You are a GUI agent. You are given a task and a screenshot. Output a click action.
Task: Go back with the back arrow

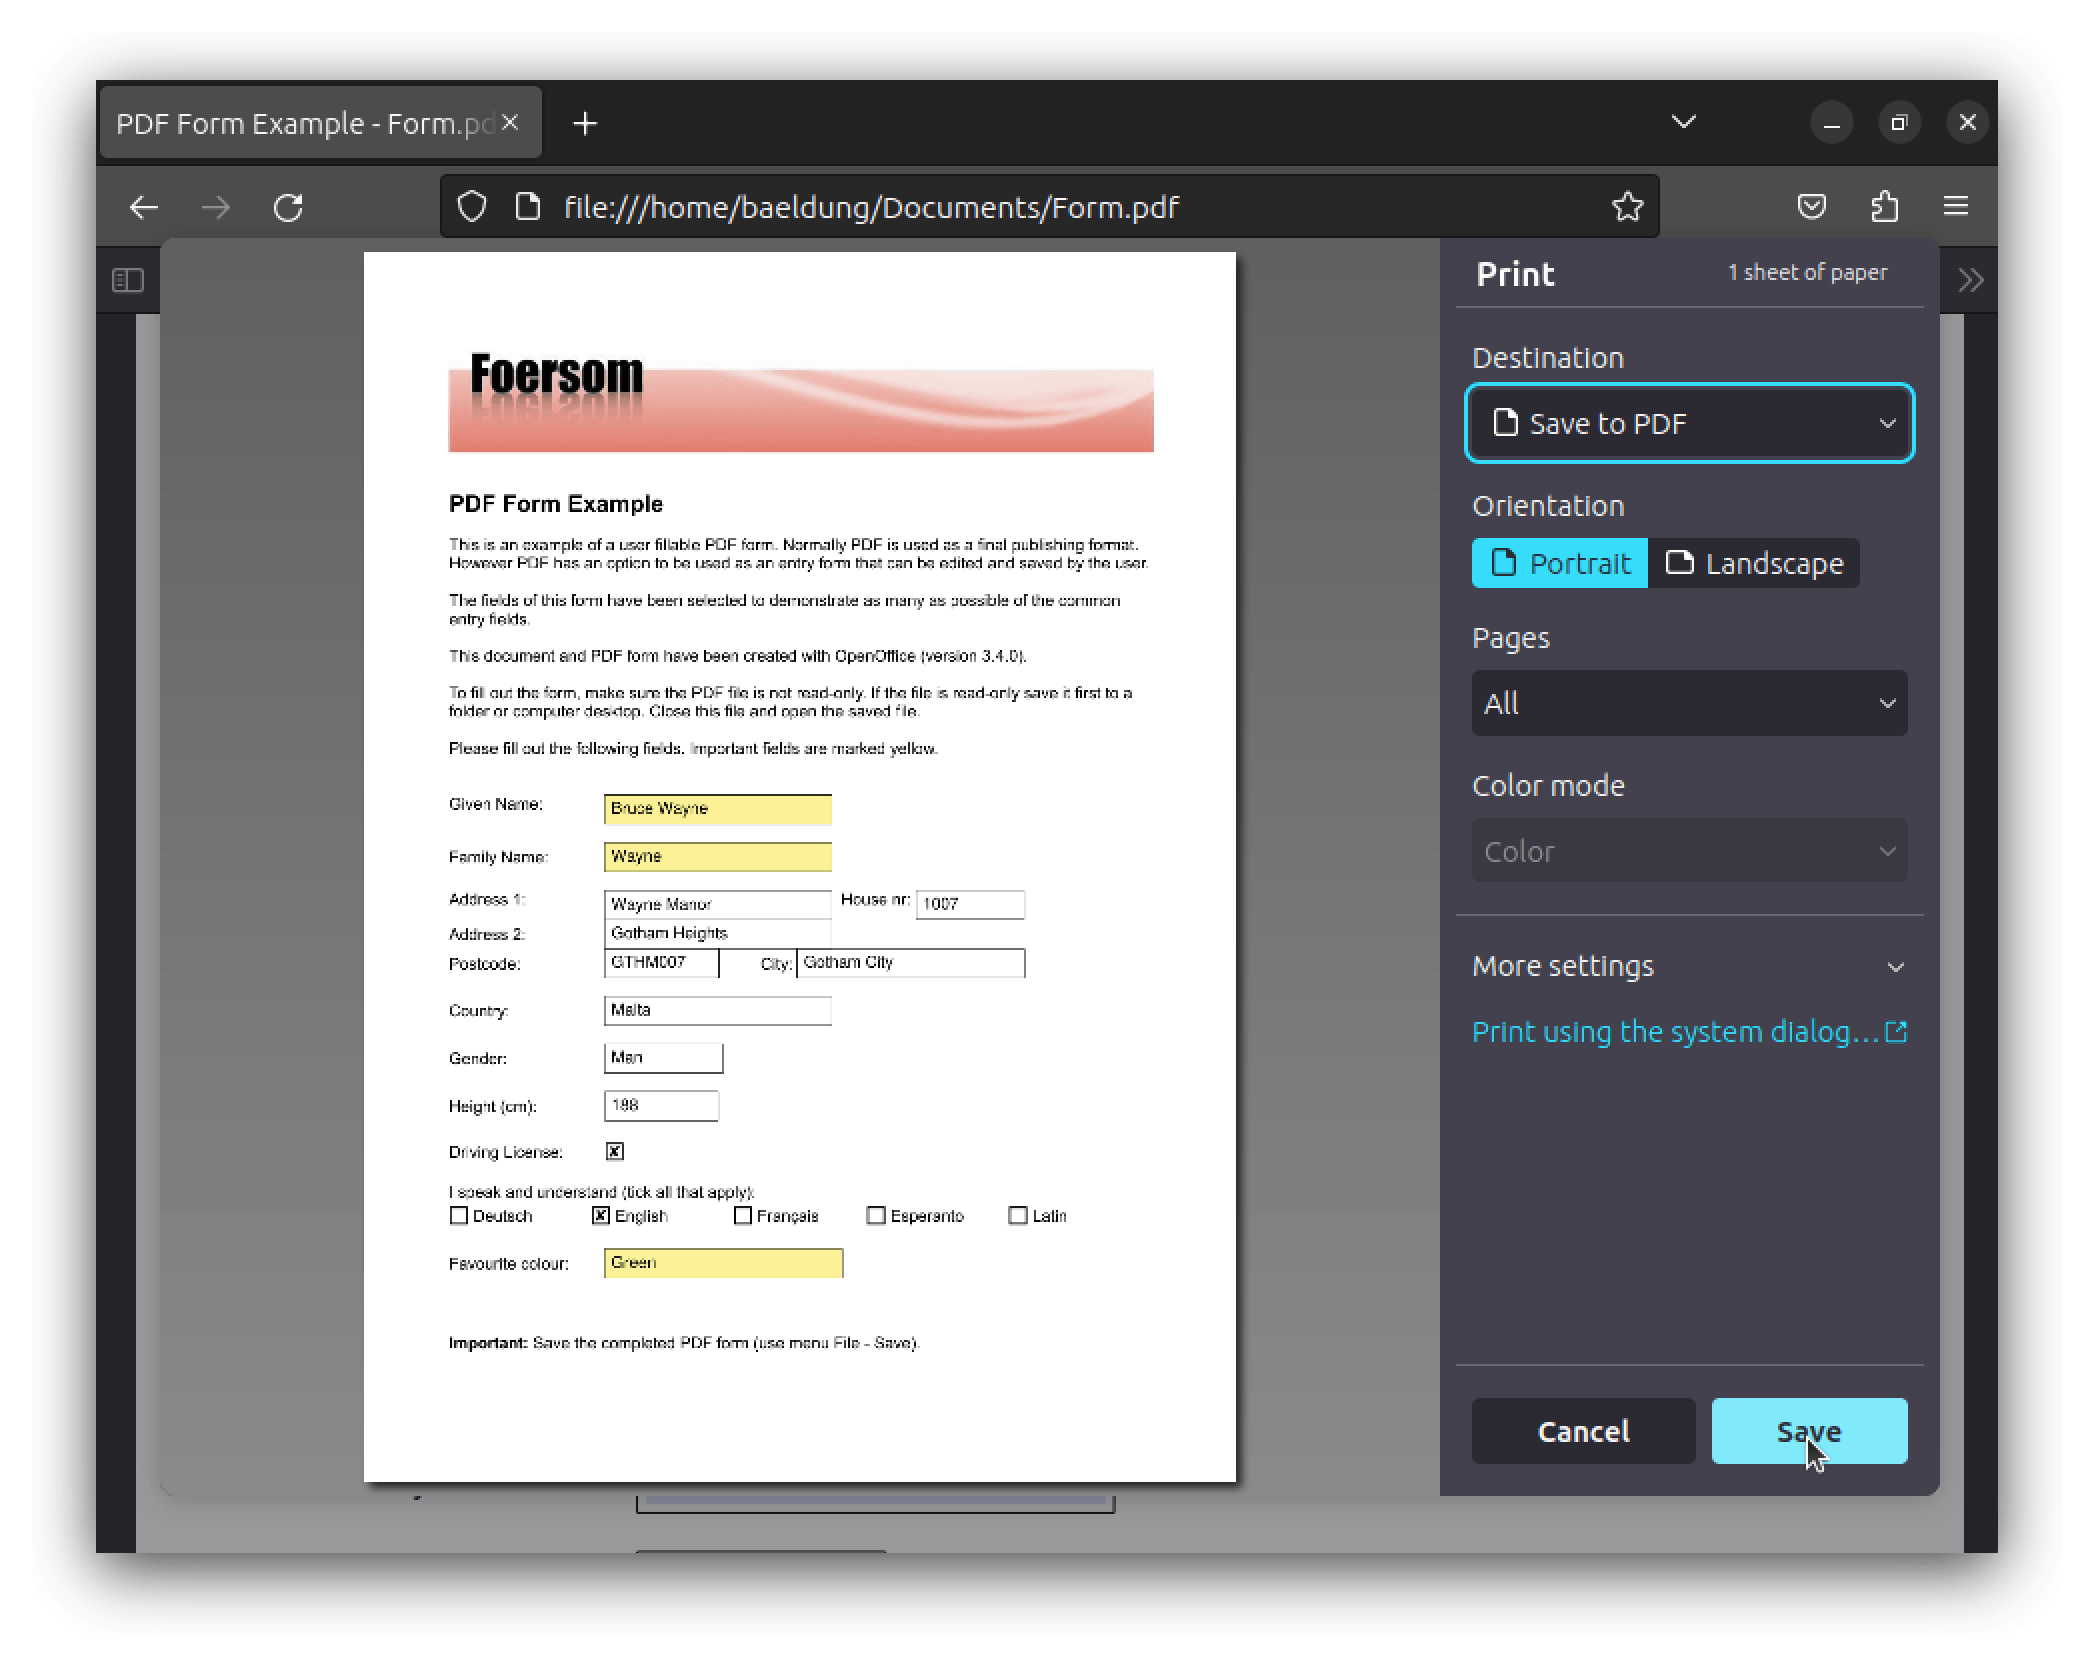click(x=144, y=207)
